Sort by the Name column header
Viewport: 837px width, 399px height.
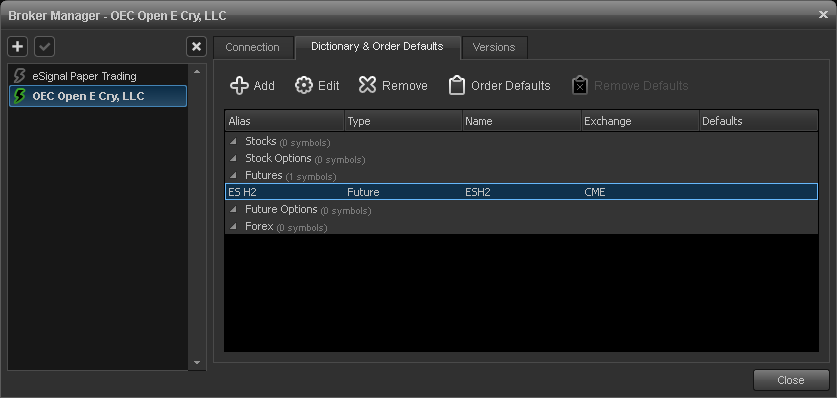[522, 121]
